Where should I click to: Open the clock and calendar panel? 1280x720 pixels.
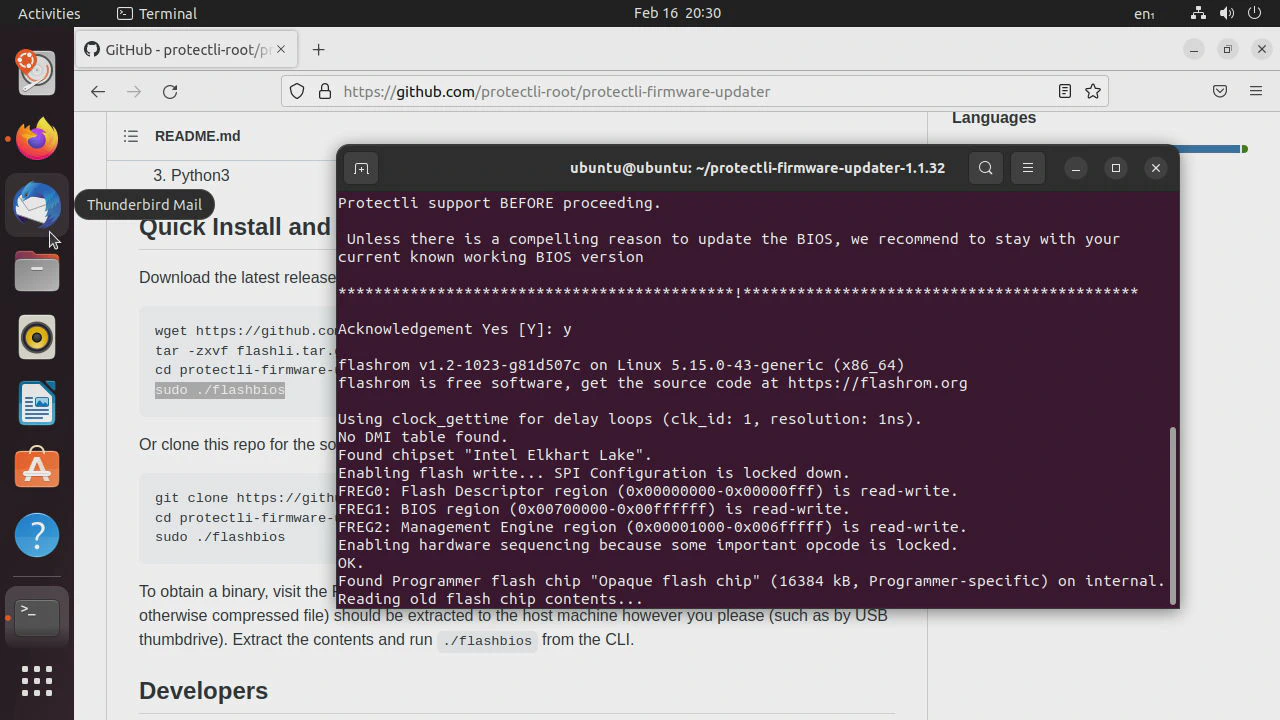pyautogui.click(x=677, y=13)
